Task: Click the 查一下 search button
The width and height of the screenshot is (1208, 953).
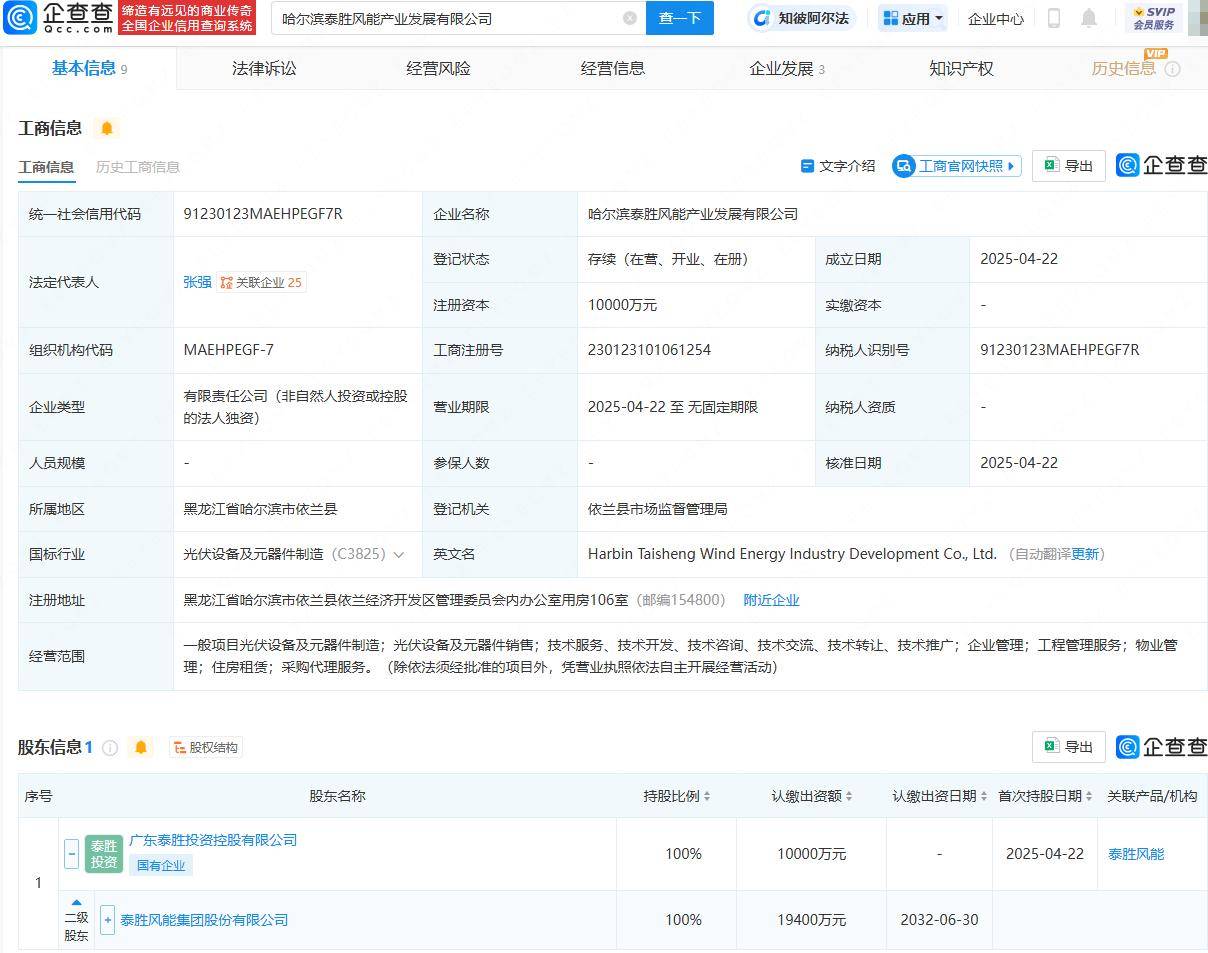Action: coord(680,18)
